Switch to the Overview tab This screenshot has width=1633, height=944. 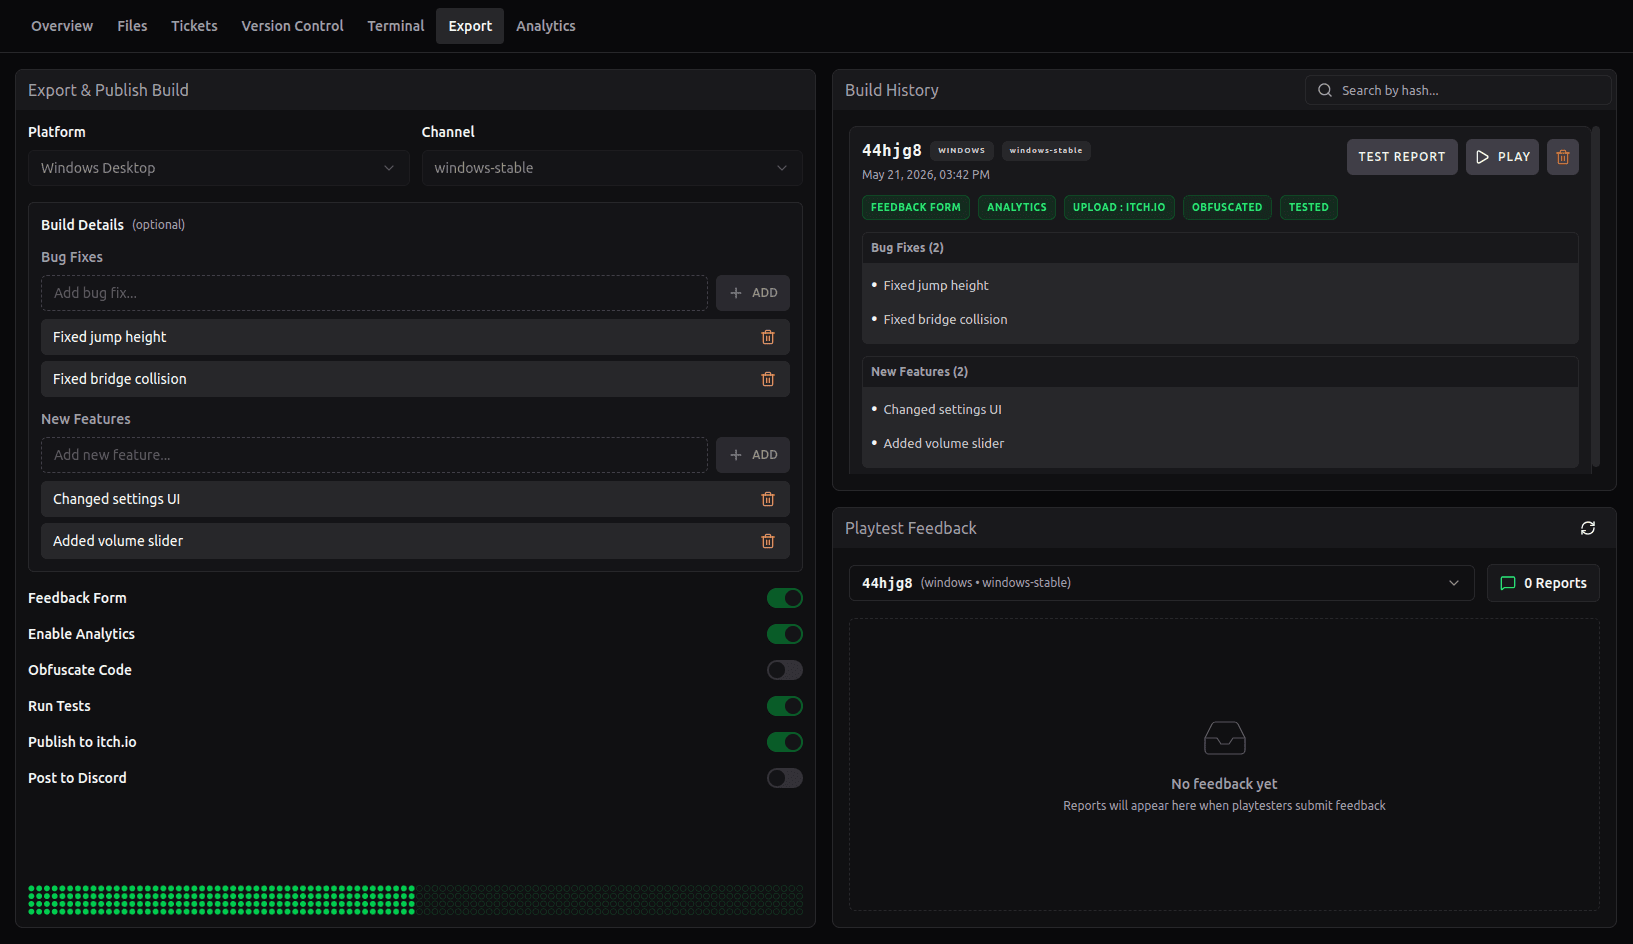pyautogui.click(x=62, y=26)
